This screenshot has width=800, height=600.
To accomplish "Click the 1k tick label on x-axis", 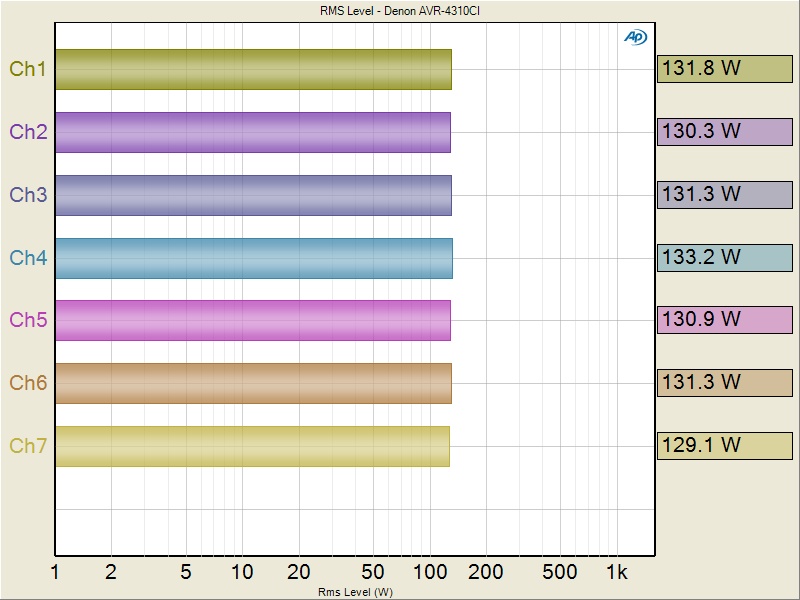I will 616,572.
